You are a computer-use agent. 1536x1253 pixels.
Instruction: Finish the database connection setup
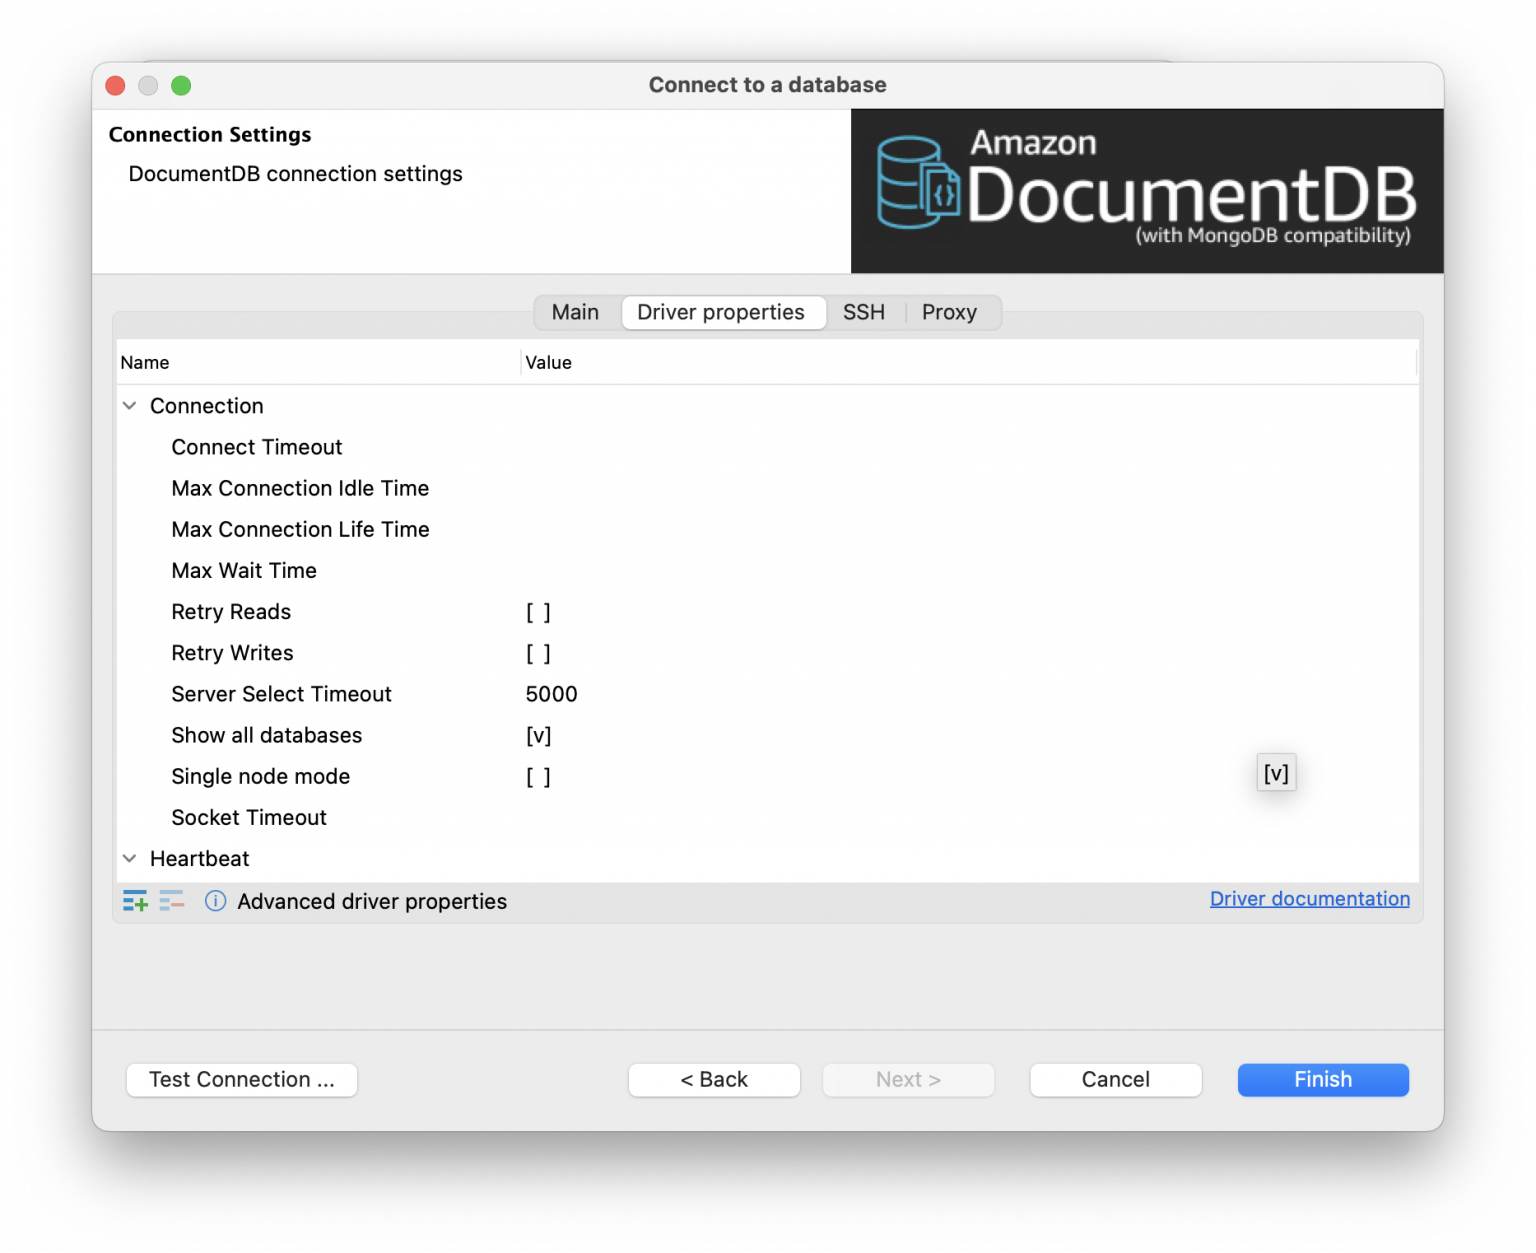coord(1322,1079)
